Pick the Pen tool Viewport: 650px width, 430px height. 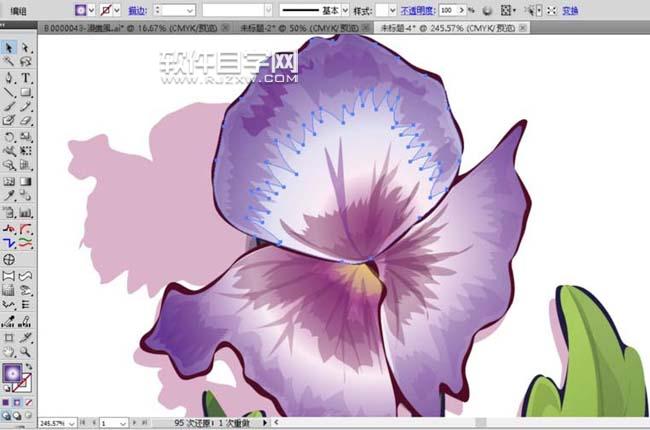pyautogui.click(x=9, y=77)
